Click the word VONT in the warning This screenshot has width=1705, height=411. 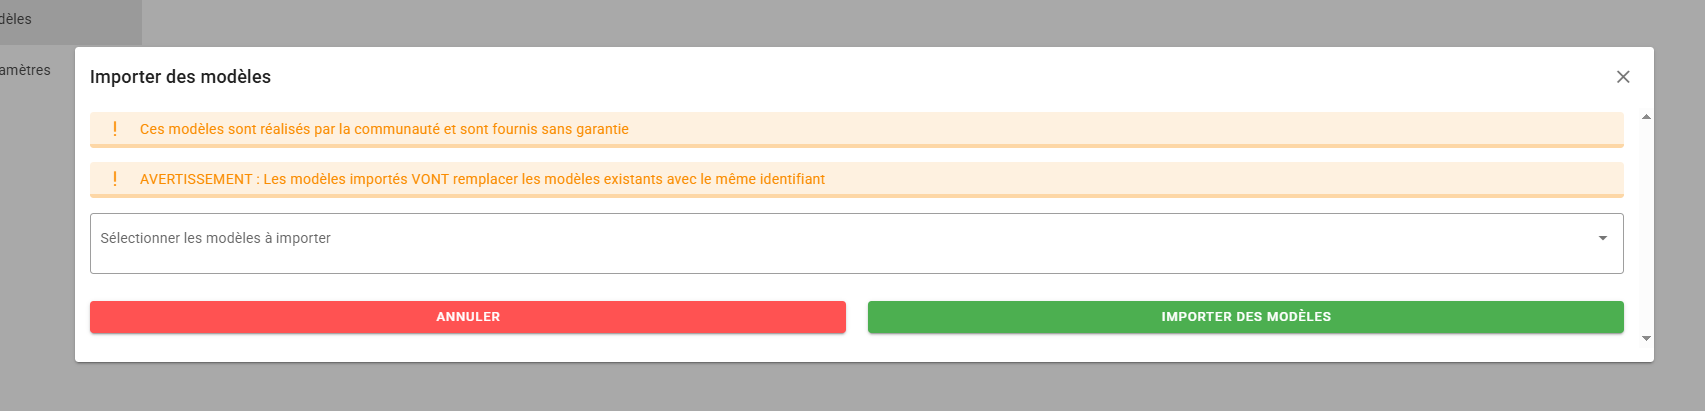tap(430, 179)
